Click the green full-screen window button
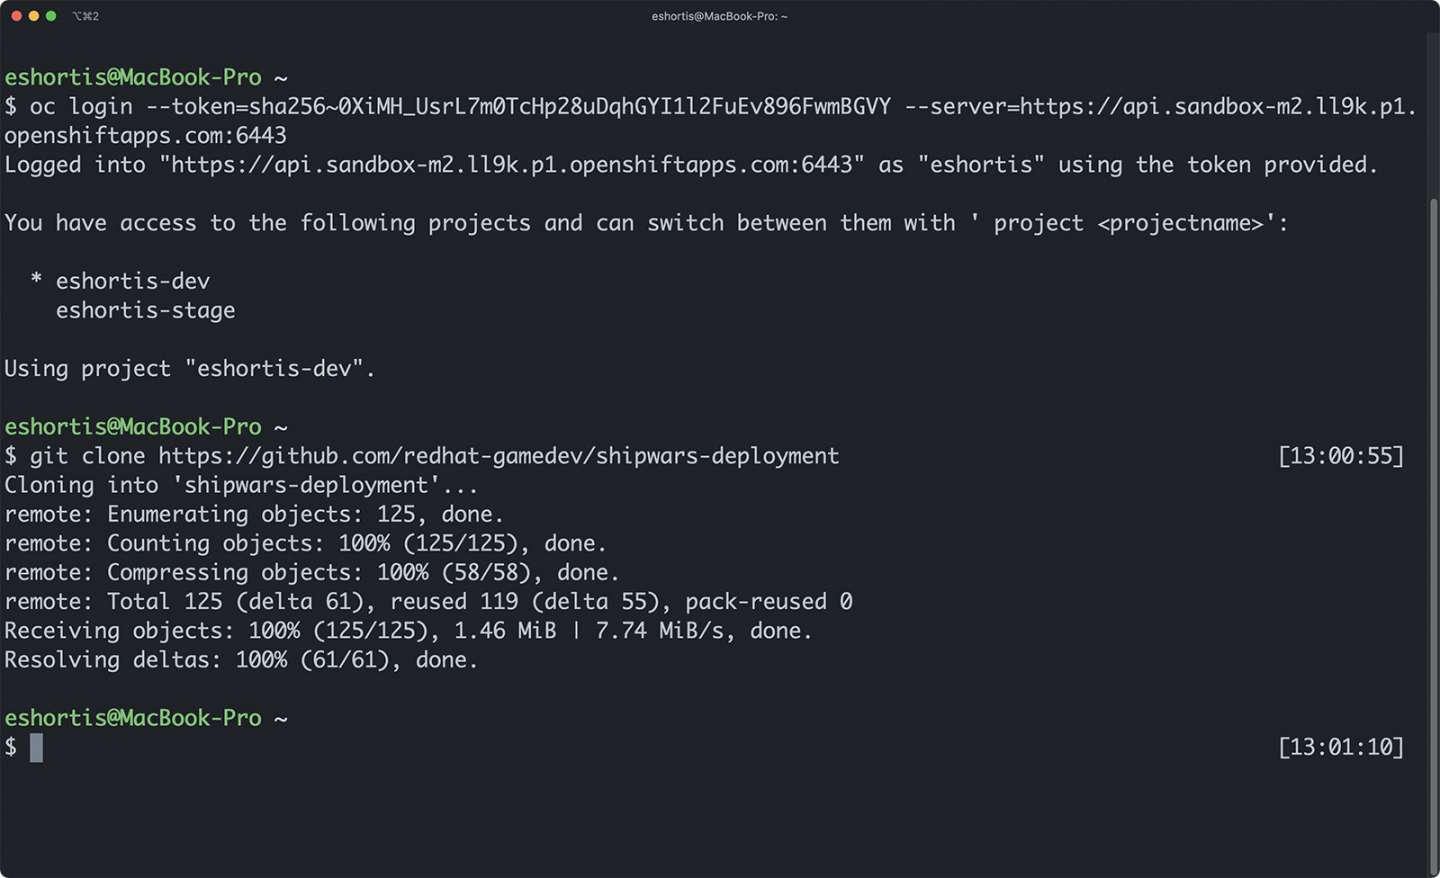Image resolution: width=1440 pixels, height=878 pixels. [51, 16]
